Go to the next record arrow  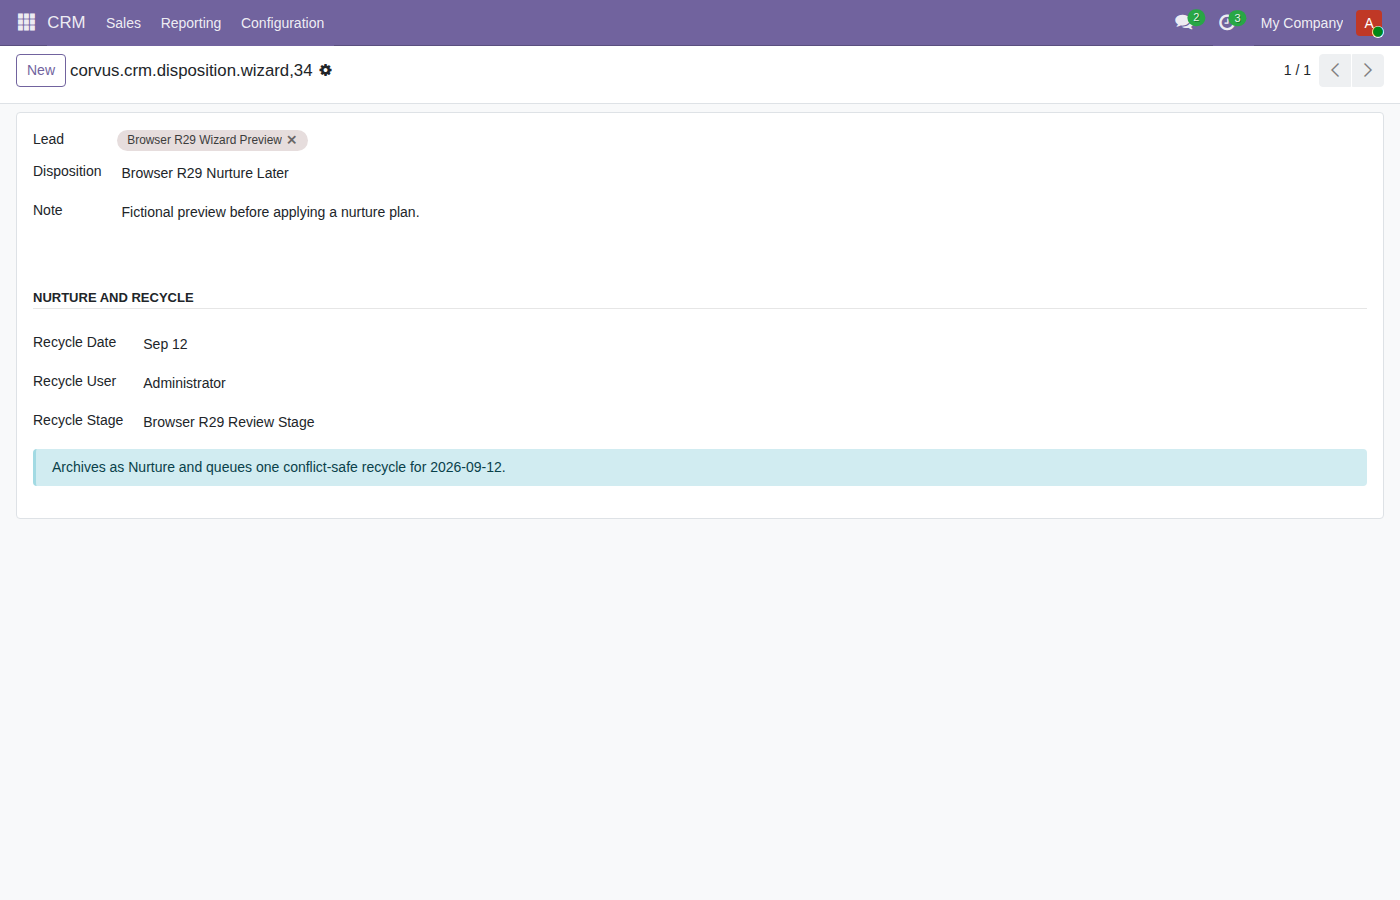[1368, 70]
